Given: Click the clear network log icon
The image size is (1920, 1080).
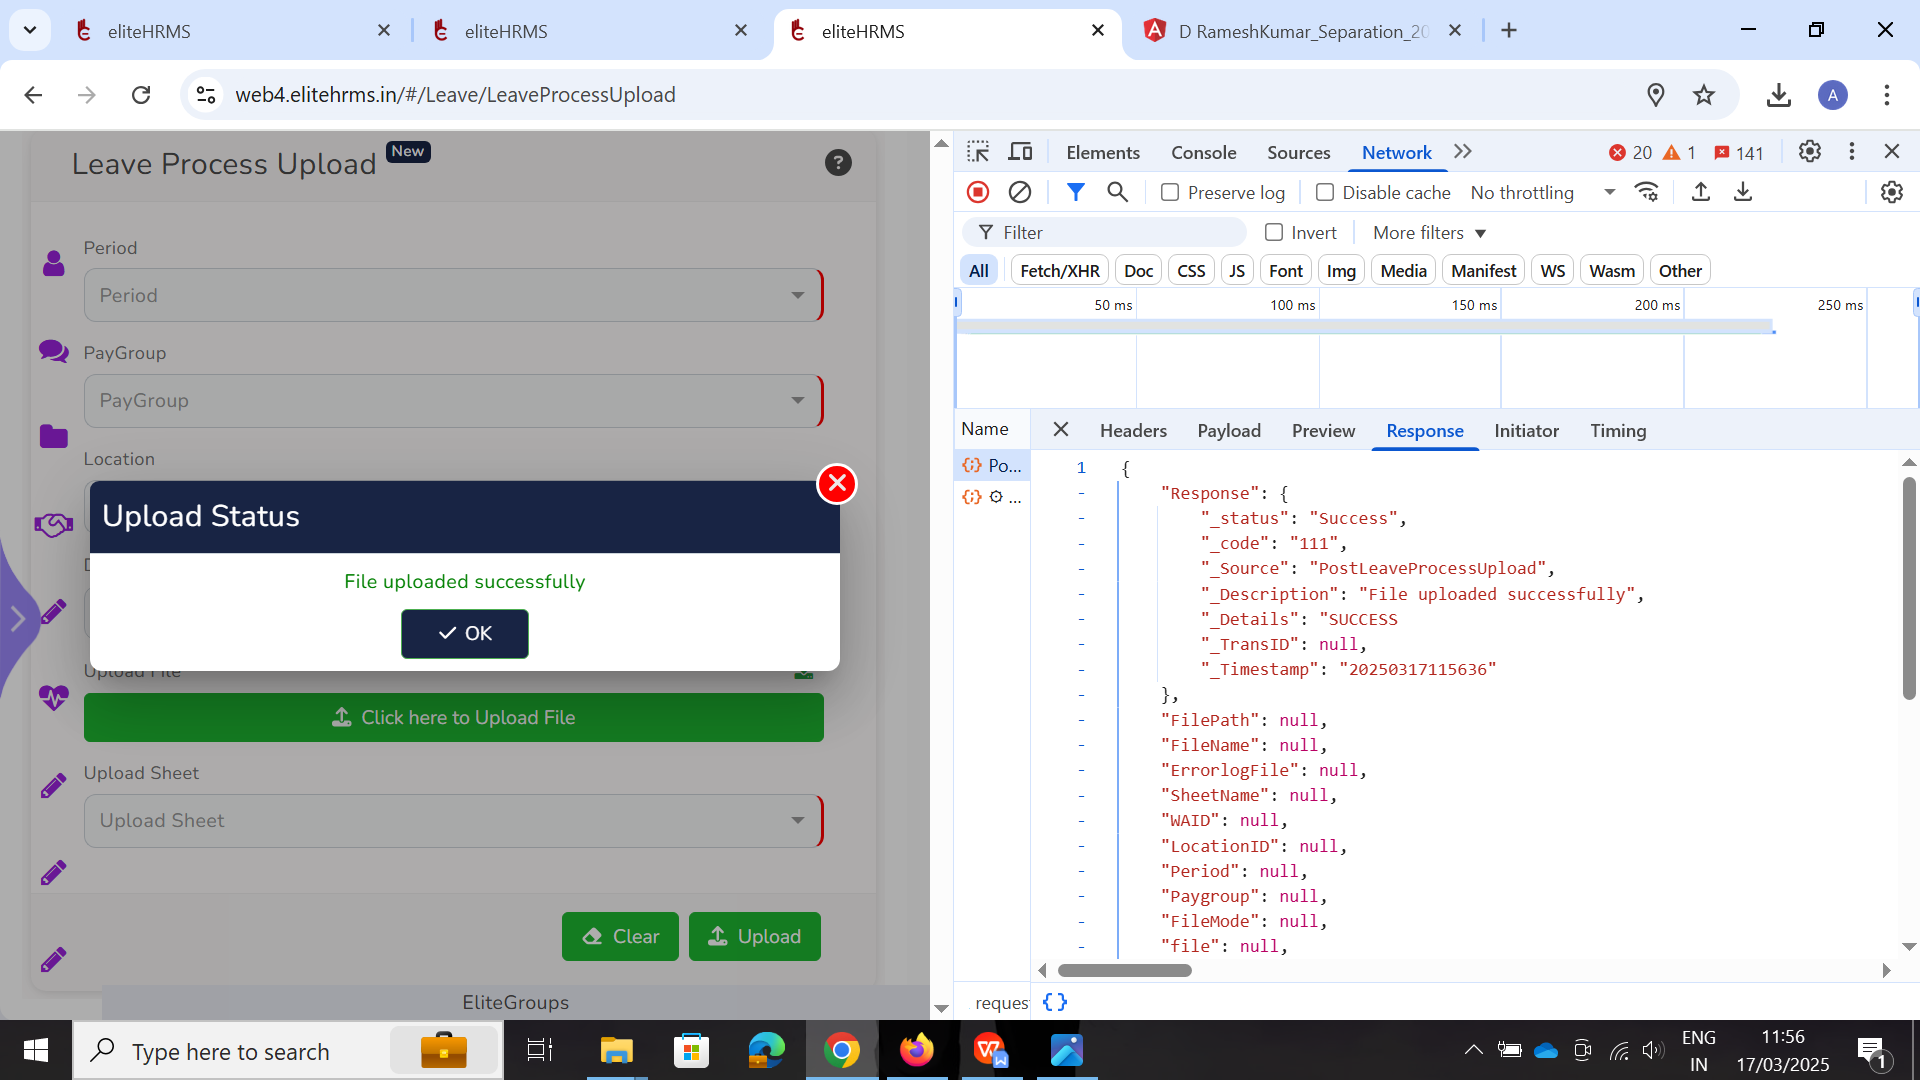Looking at the screenshot, I should point(1020,192).
